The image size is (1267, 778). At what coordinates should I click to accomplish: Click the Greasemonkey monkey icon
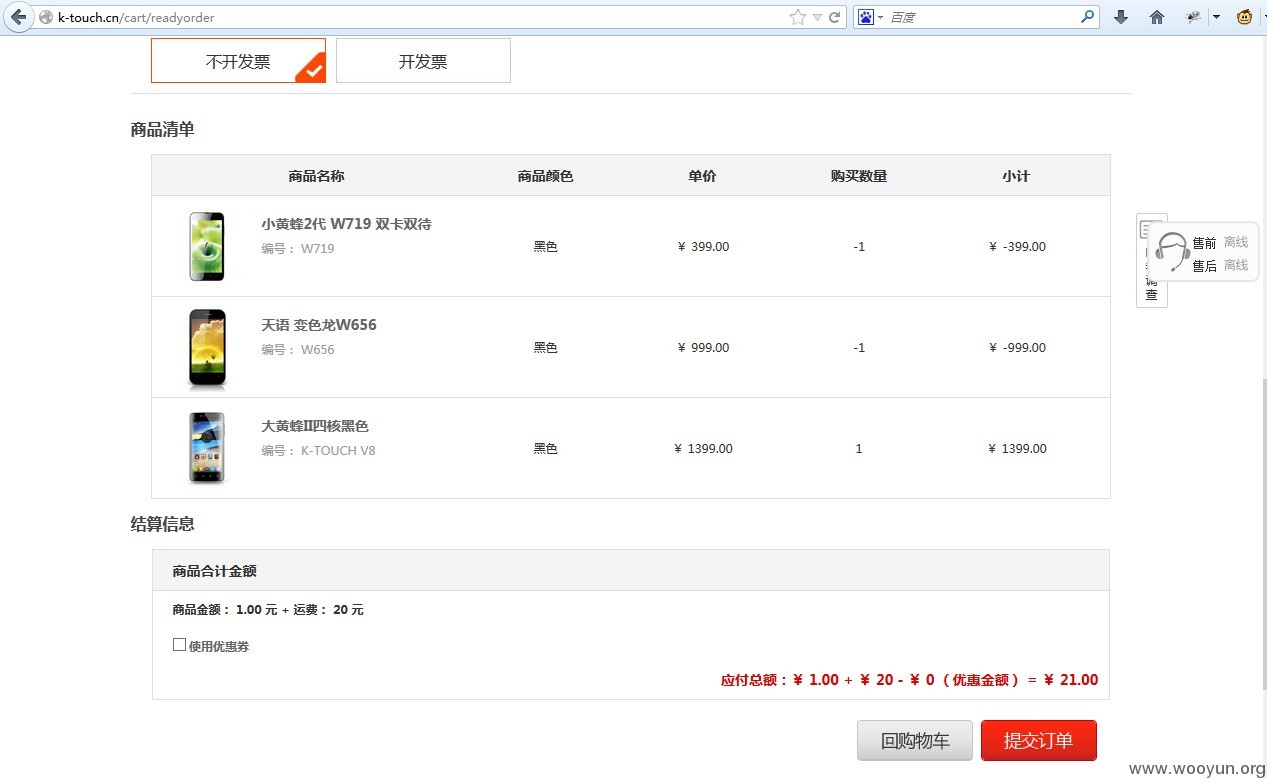(x=1245, y=17)
